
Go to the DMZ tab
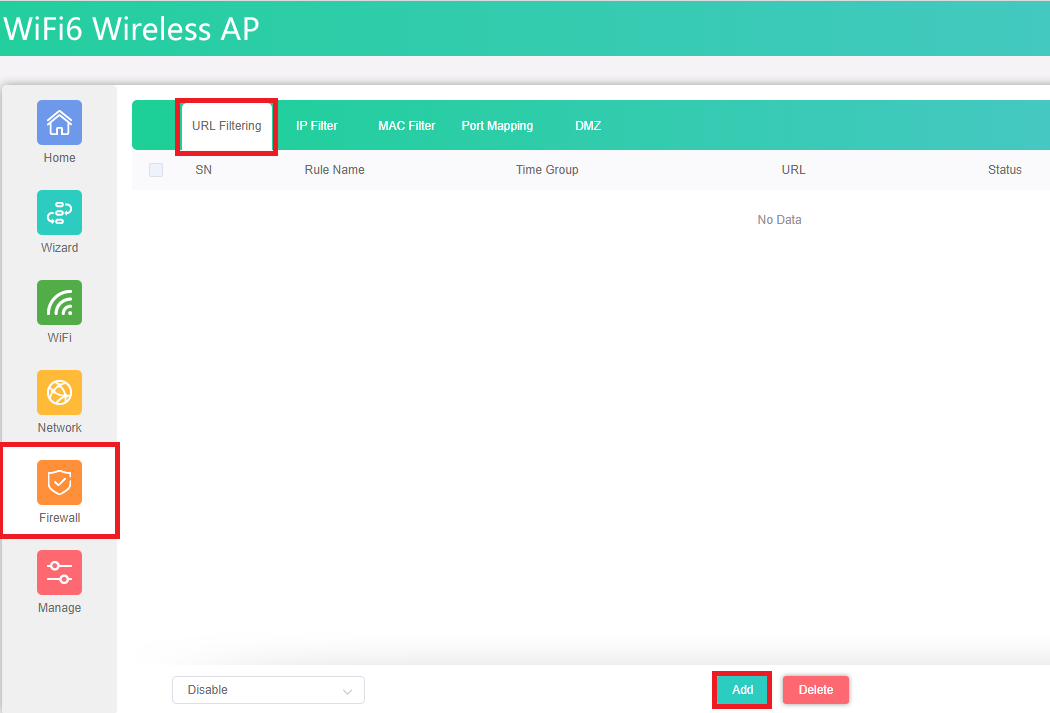588,126
